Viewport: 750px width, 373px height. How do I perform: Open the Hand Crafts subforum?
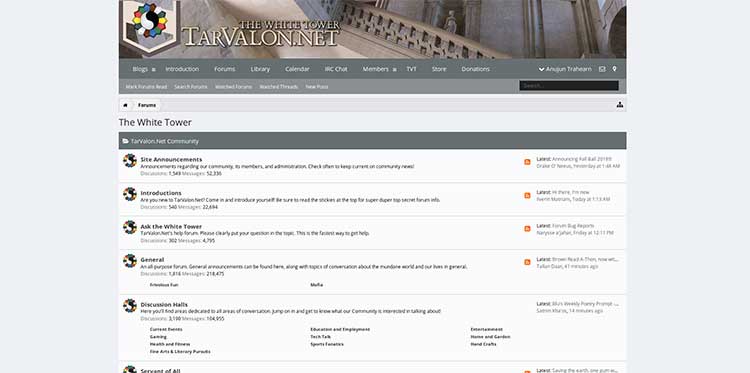[483, 344]
